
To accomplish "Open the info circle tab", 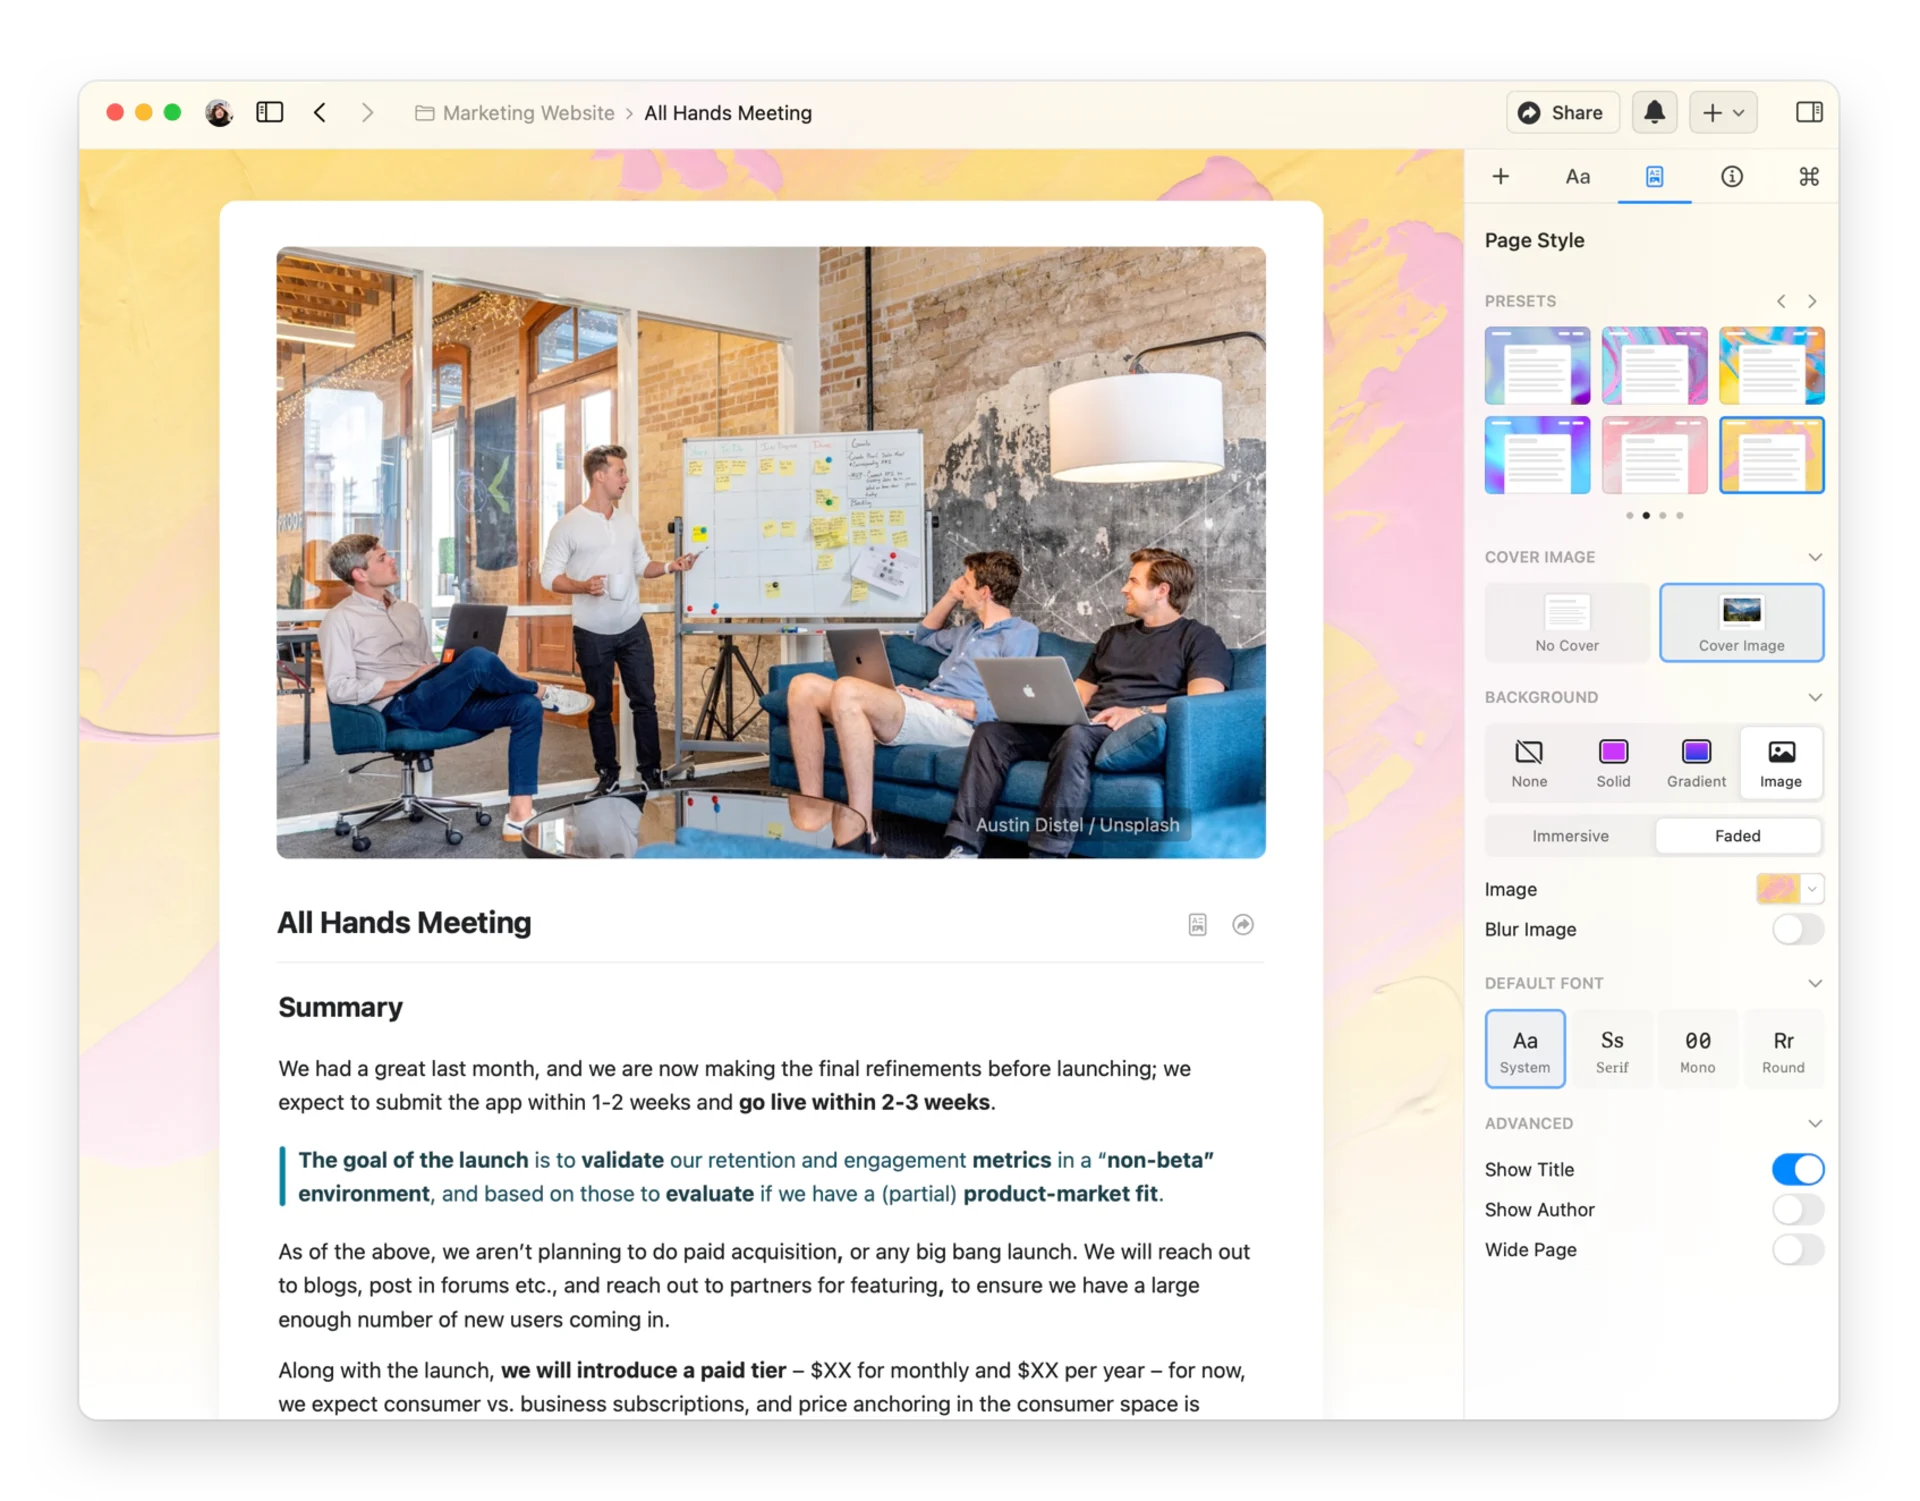I will [x=1731, y=177].
